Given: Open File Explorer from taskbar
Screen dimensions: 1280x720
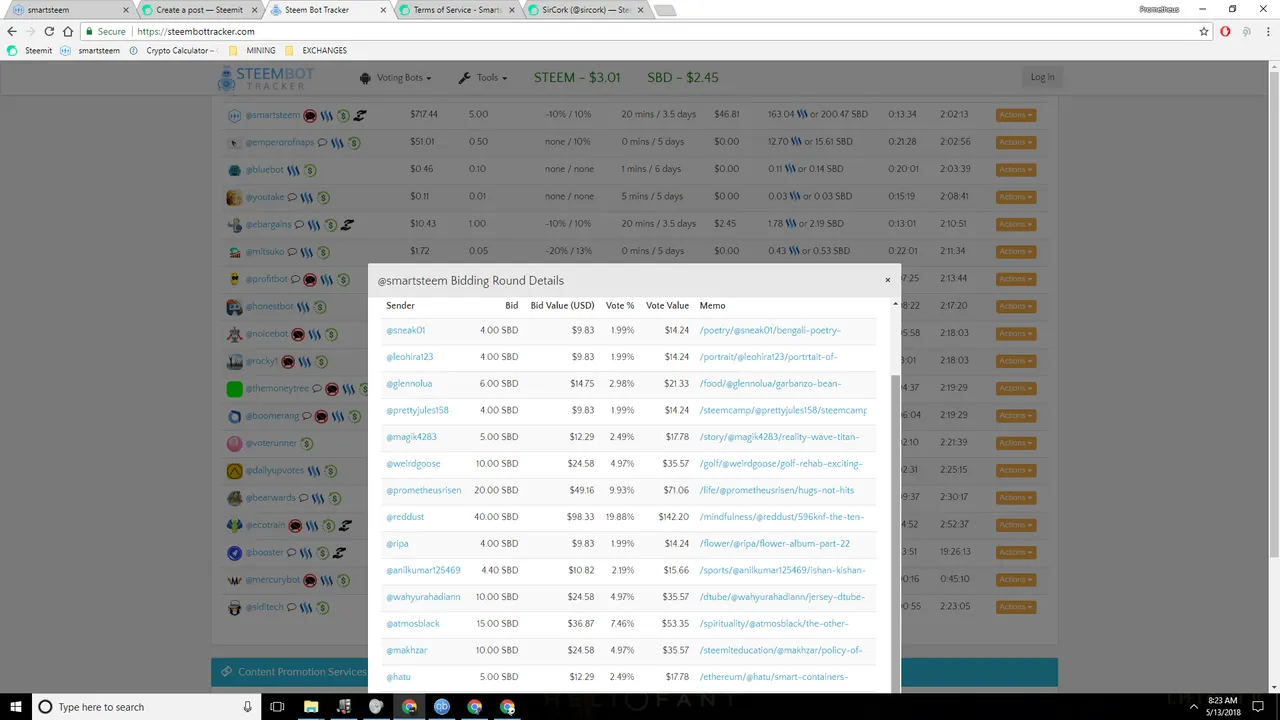Looking at the screenshot, I should click(x=311, y=707).
